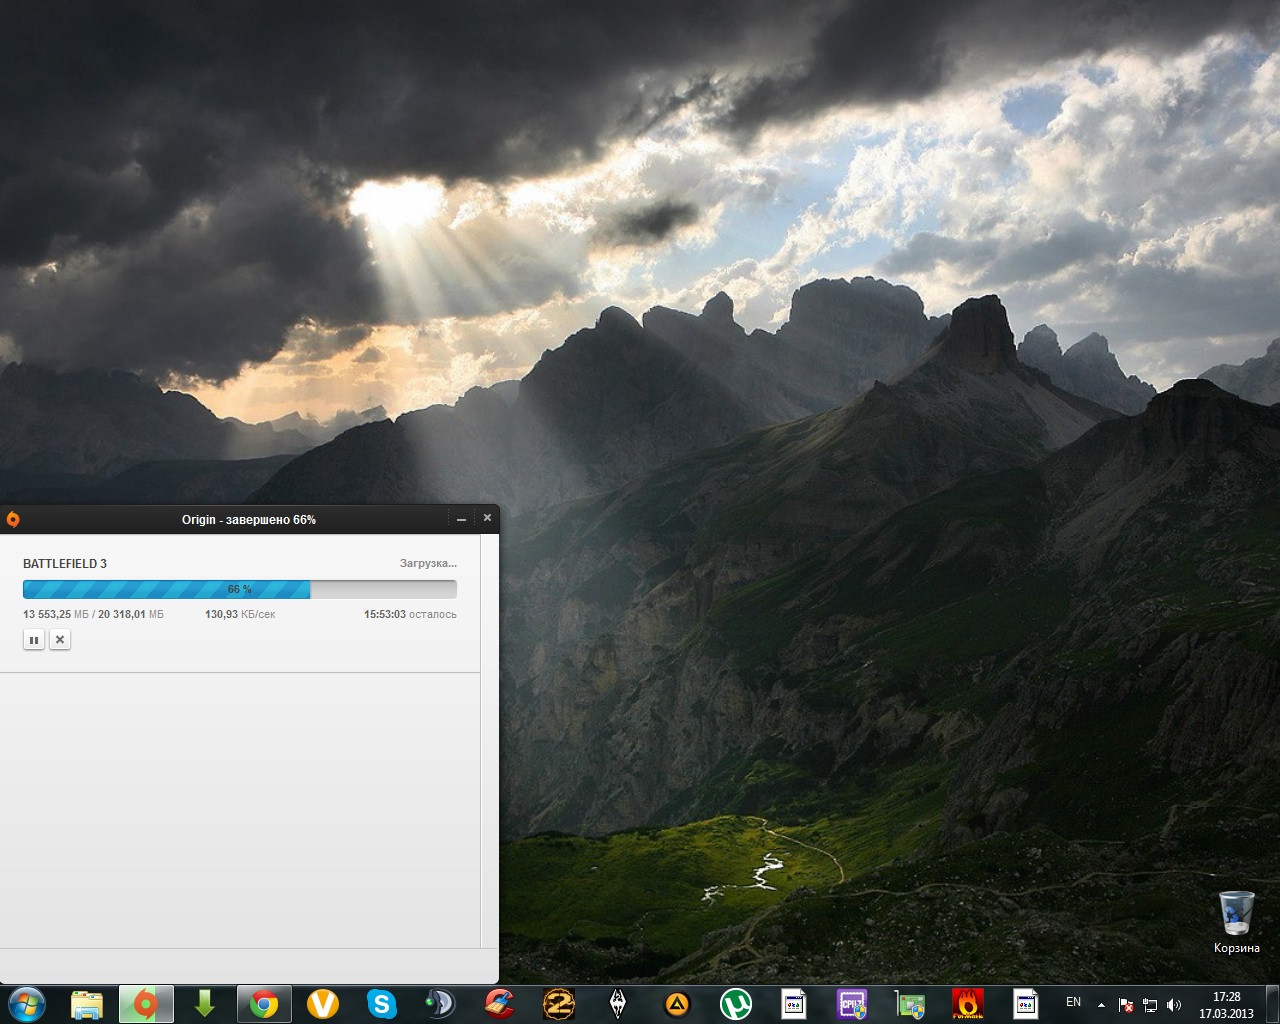Switch to Origin in the taskbar
This screenshot has width=1280, height=1024.
click(x=146, y=1003)
